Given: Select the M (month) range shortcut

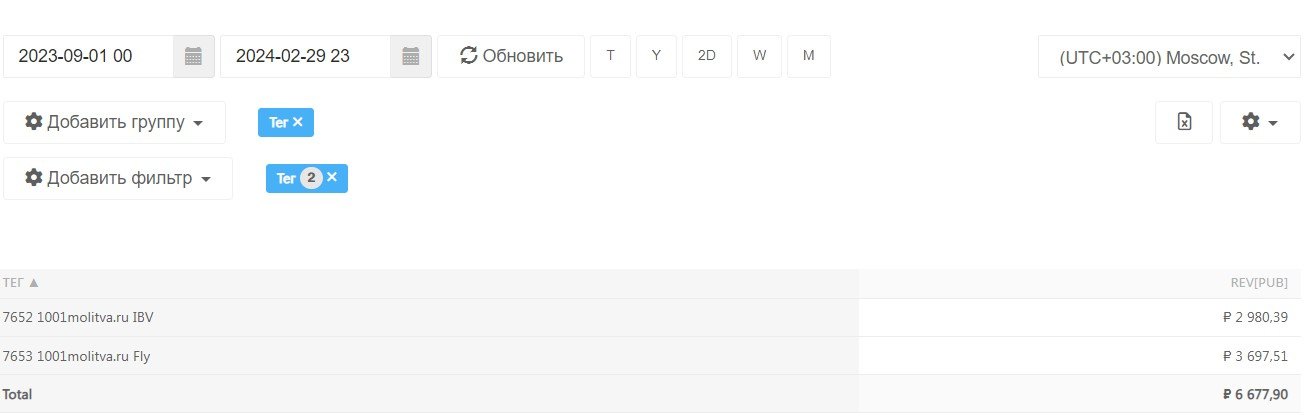Looking at the screenshot, I should [808, 56].
